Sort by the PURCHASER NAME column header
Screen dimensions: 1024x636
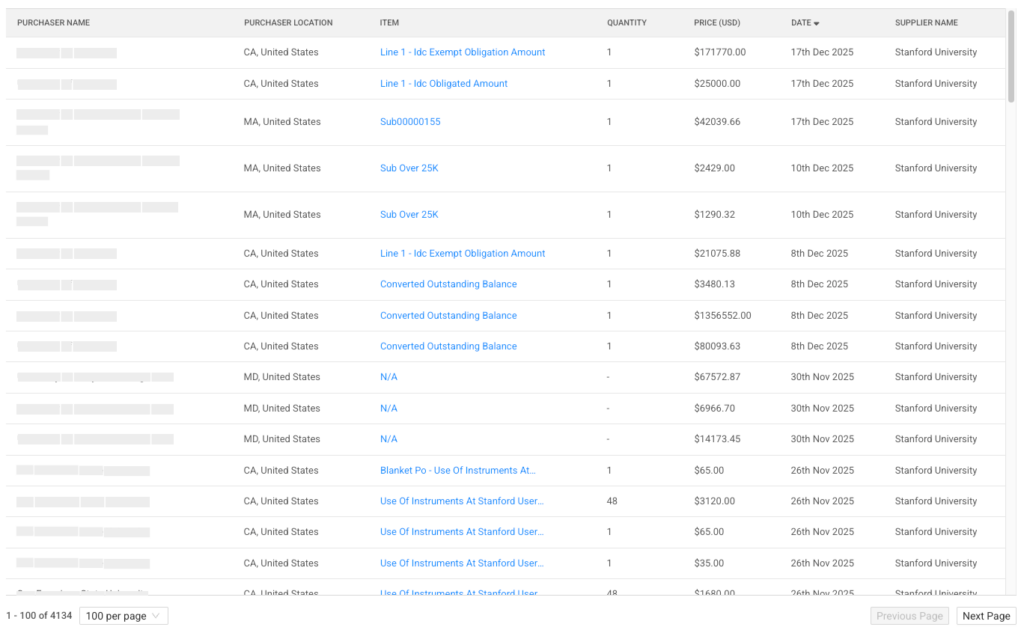54,23
